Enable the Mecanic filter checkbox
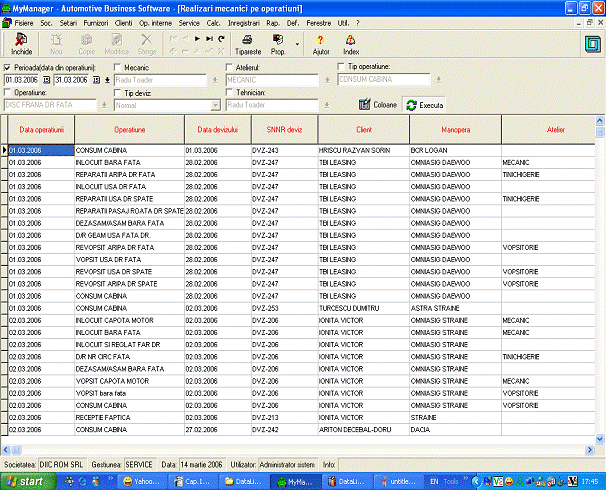 [x=118, y=67]
